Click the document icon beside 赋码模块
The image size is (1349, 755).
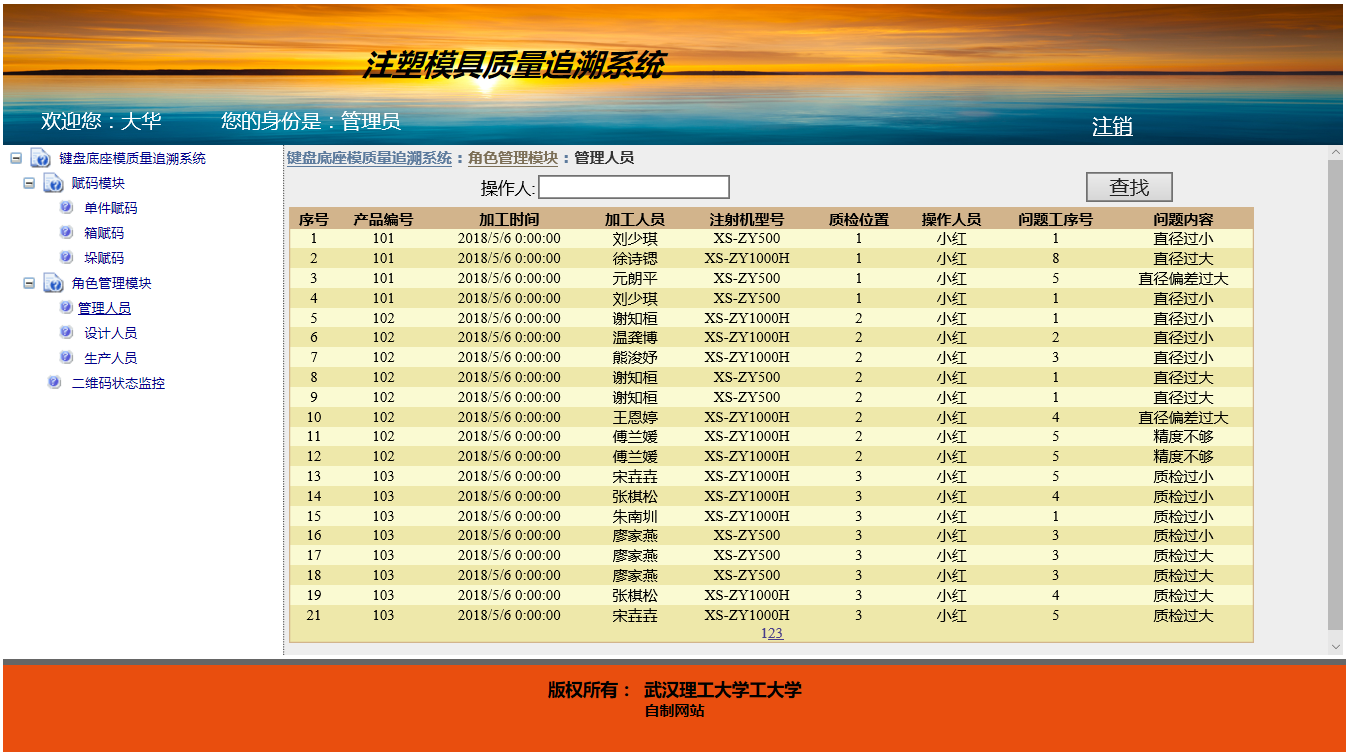pyautogui.click(x=54, y=183)
